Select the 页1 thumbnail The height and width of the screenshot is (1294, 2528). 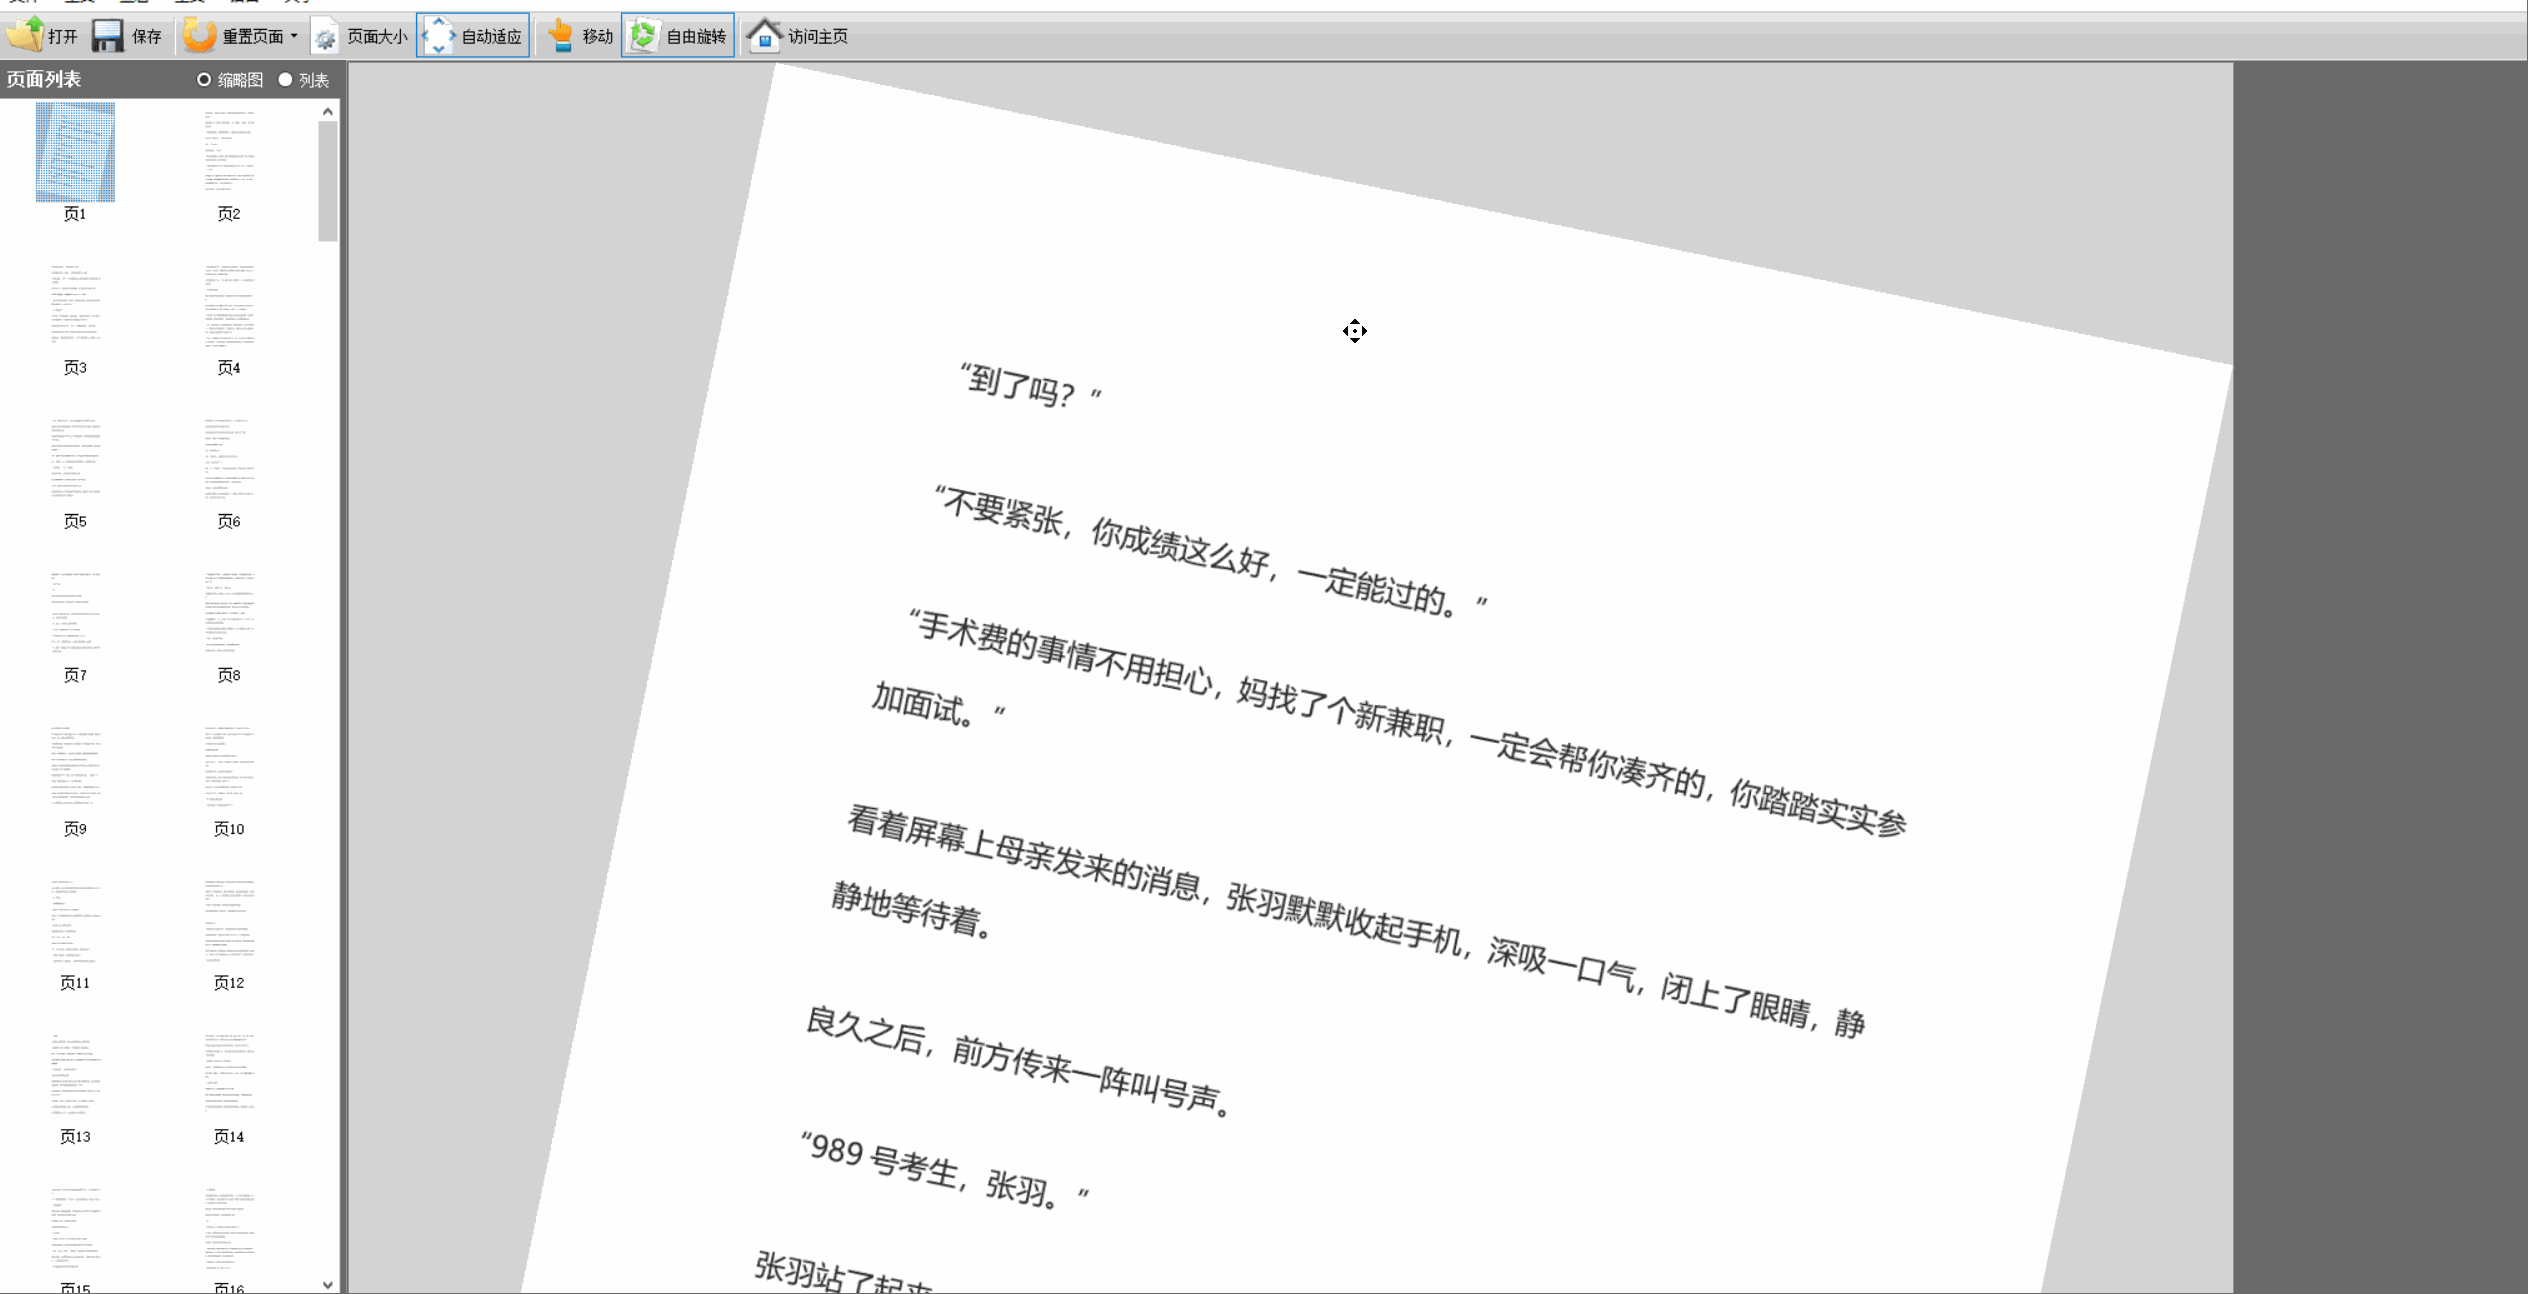pos(75,152)
